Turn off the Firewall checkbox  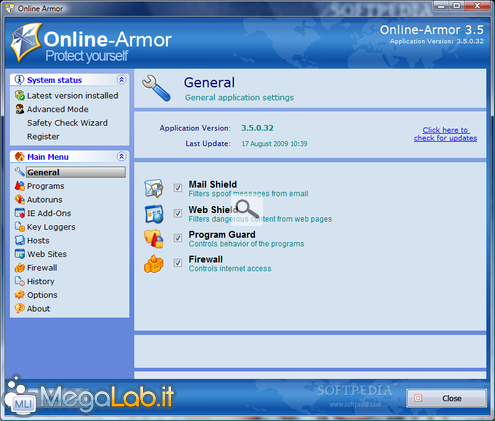(x=178, y=263)
